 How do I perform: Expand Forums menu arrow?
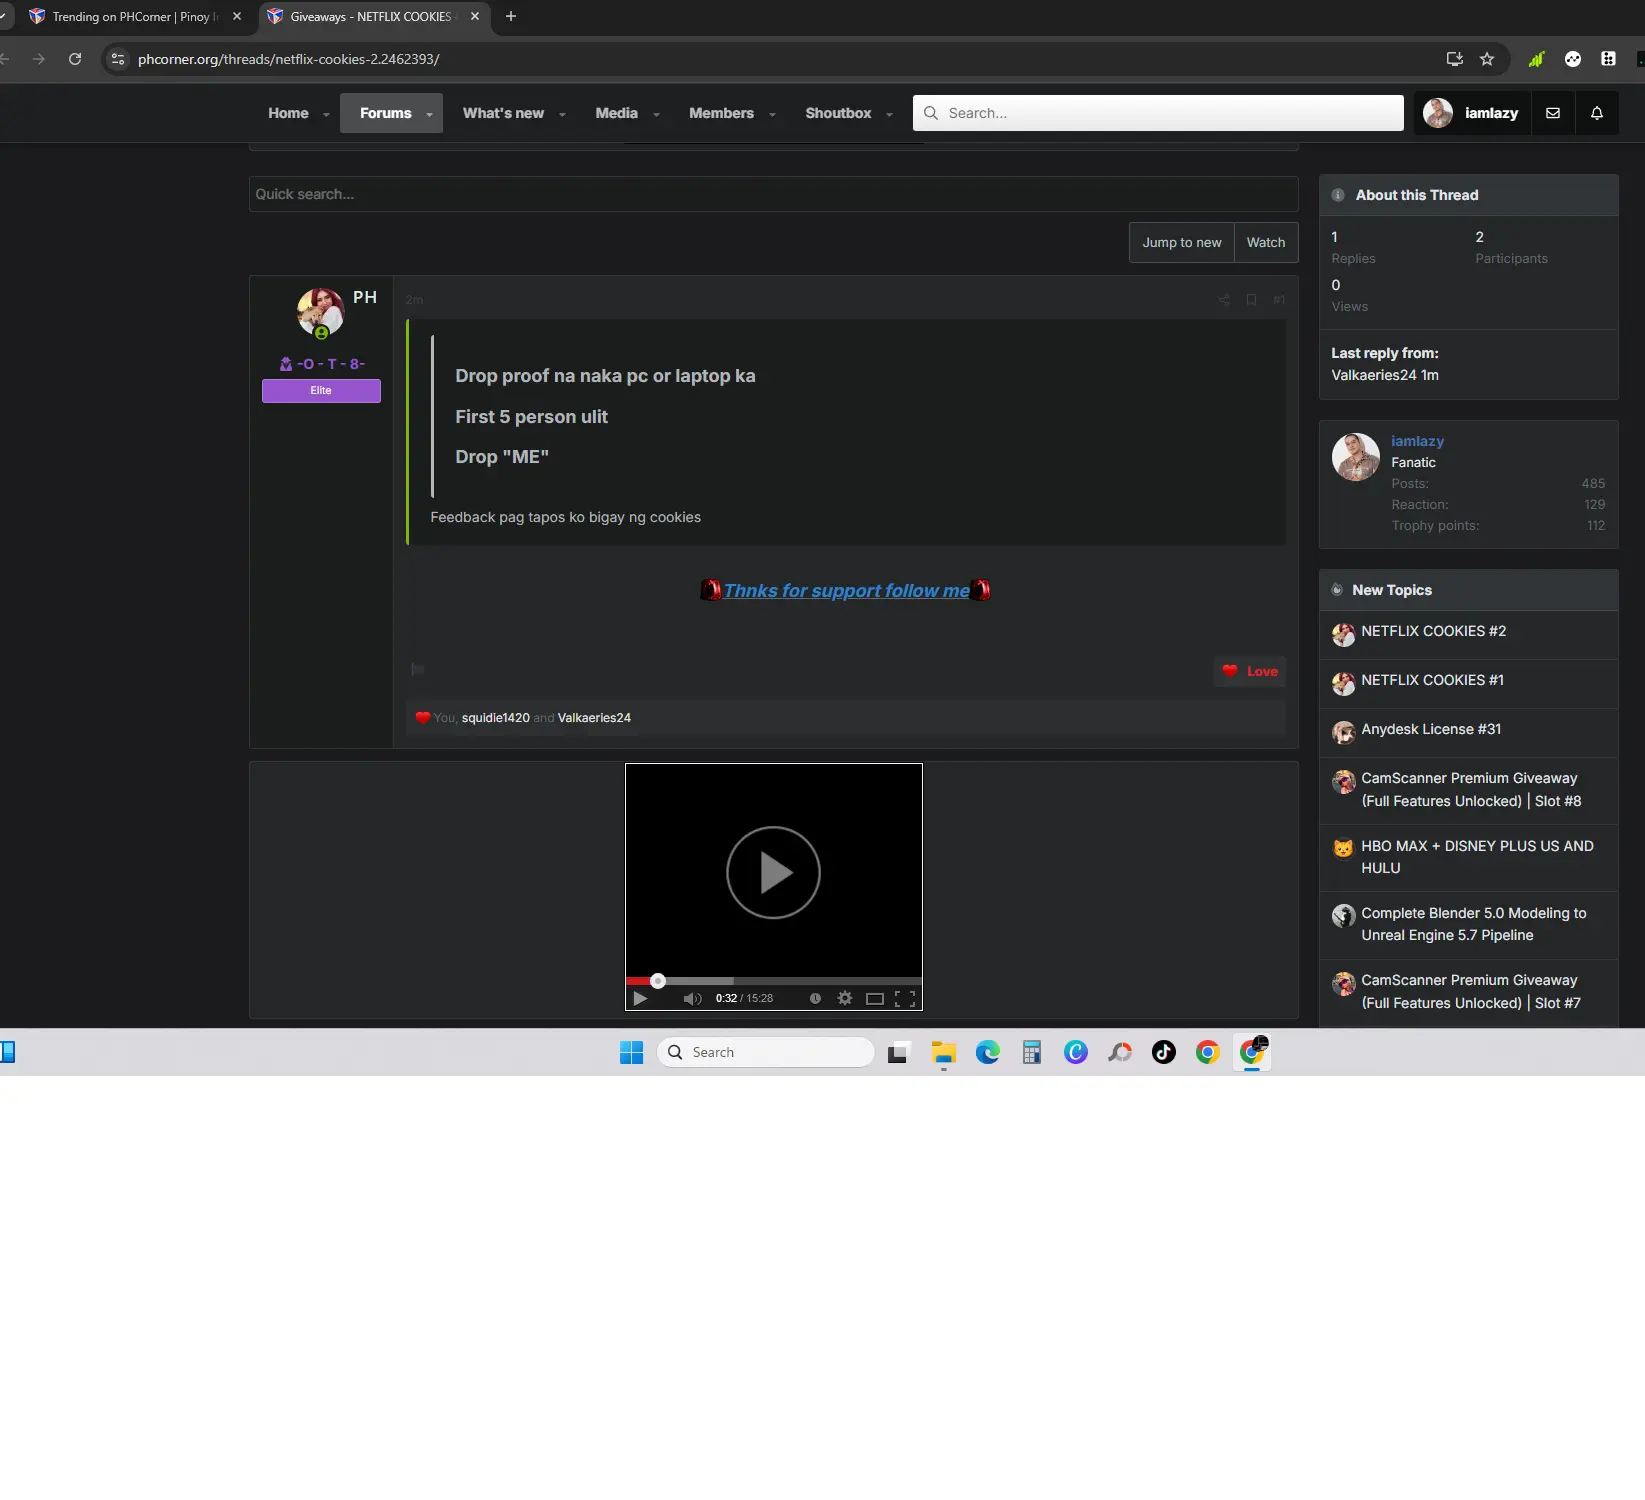pos(429,114)
